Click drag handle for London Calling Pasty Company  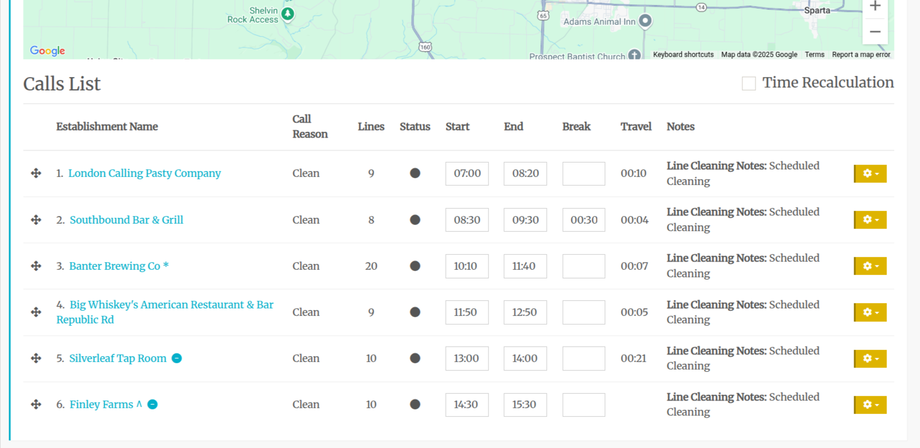pyautogui.click(x=36, y=173)
